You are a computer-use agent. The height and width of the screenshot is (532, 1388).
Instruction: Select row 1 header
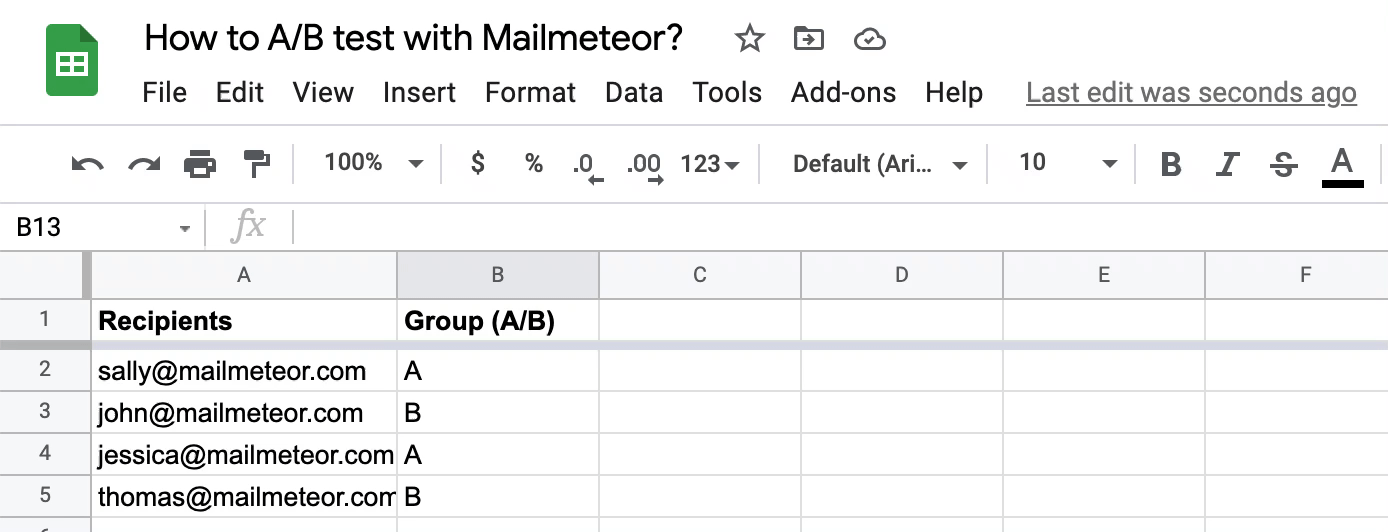[44, 320]
